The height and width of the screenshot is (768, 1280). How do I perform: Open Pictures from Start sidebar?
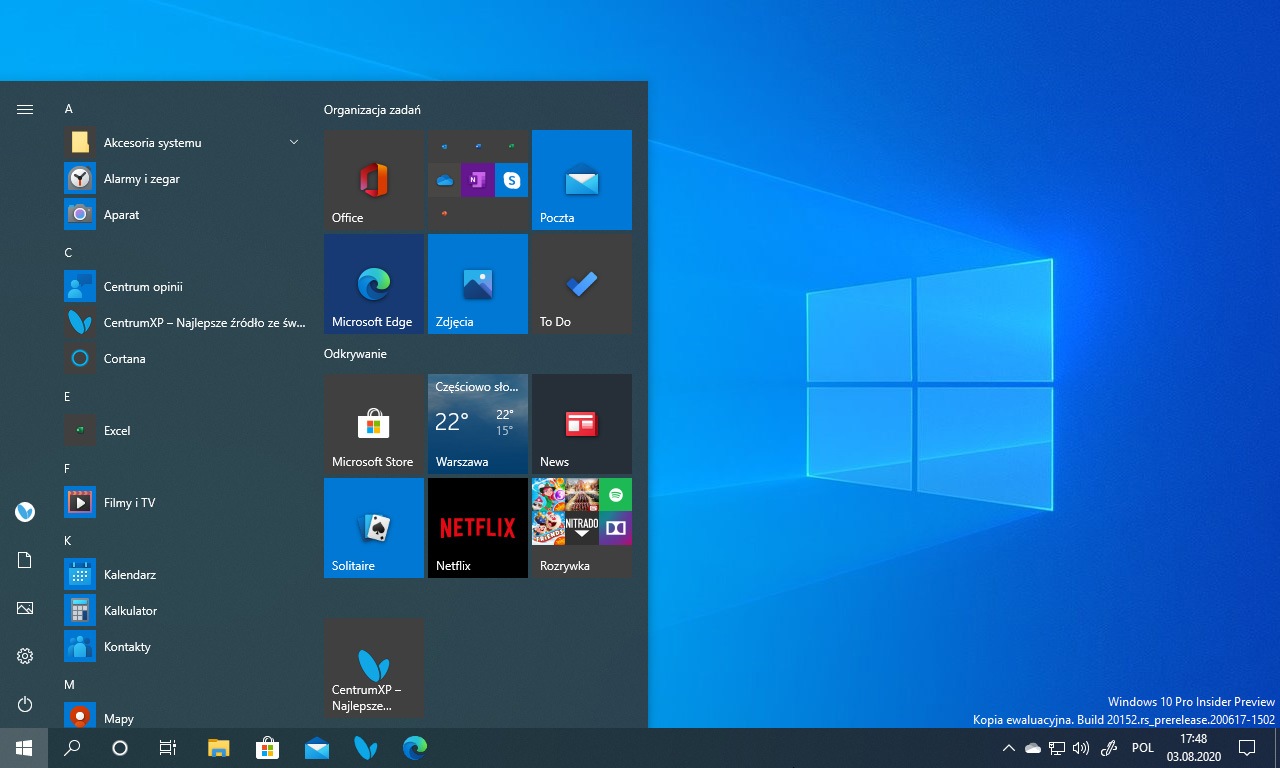tap(25, 608)
